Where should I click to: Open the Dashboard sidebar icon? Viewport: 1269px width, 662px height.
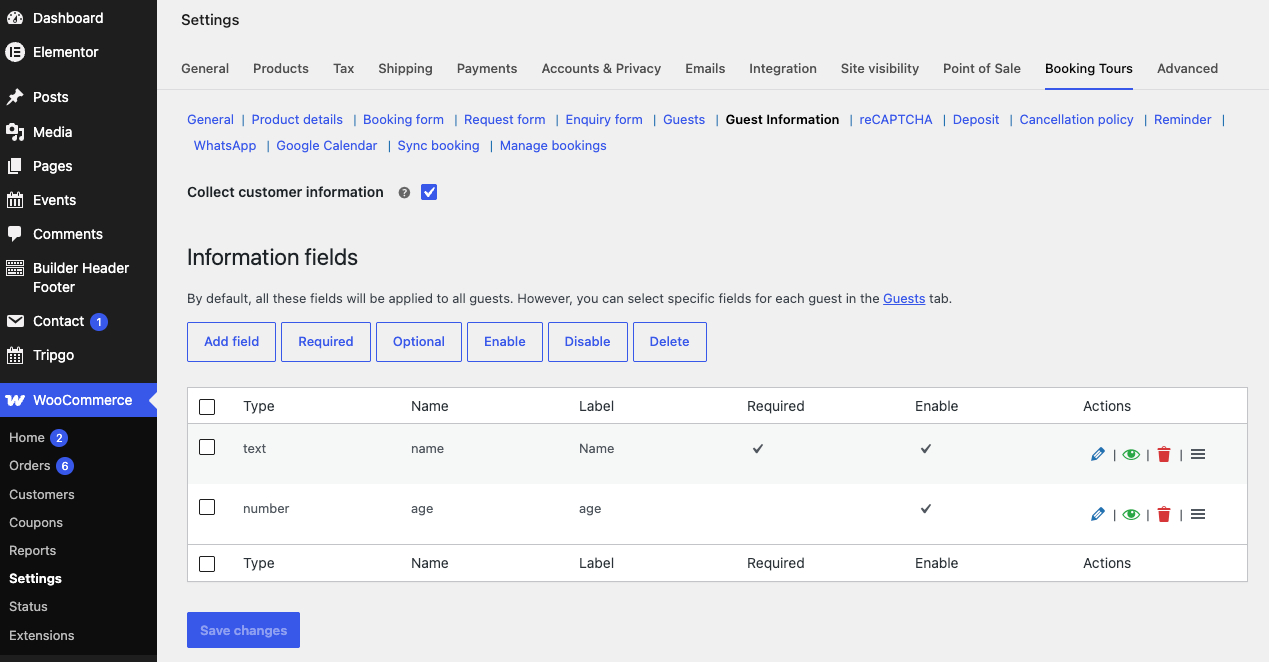15,18
